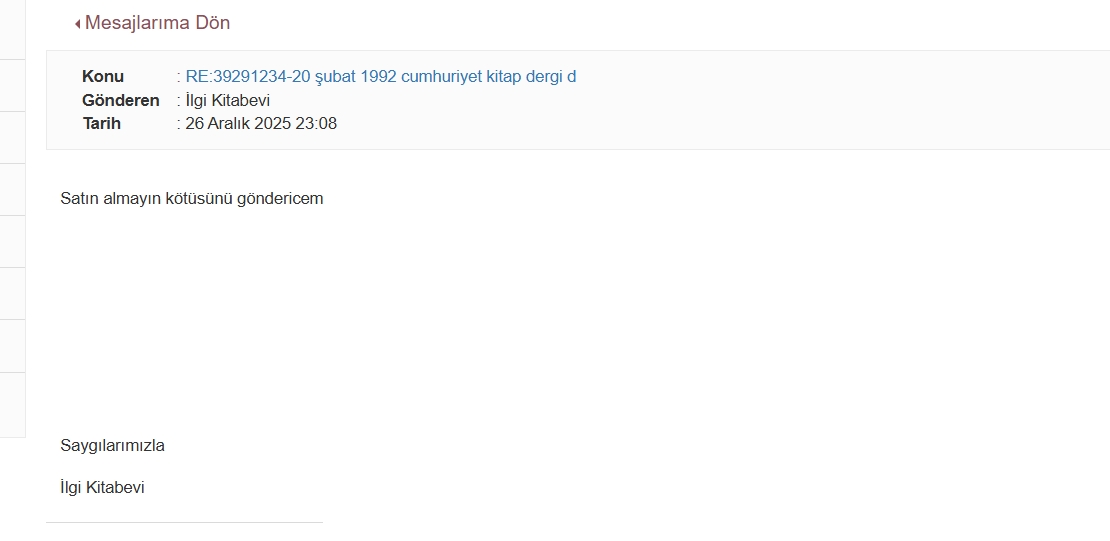Click the topmost blank left sidebar cell
Viewport: 1110px width, 541px height.
click(x=13, y=30)
